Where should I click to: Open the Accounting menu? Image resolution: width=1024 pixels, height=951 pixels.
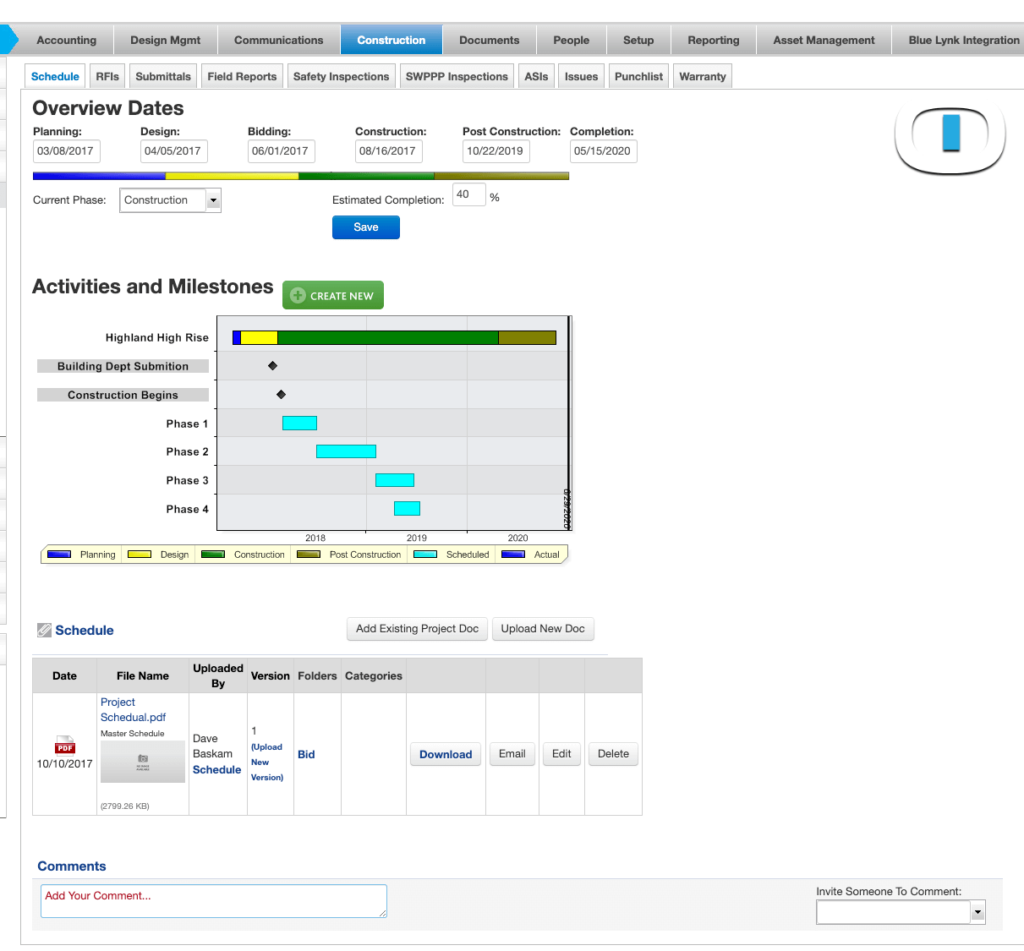click(x=66, y=40)
